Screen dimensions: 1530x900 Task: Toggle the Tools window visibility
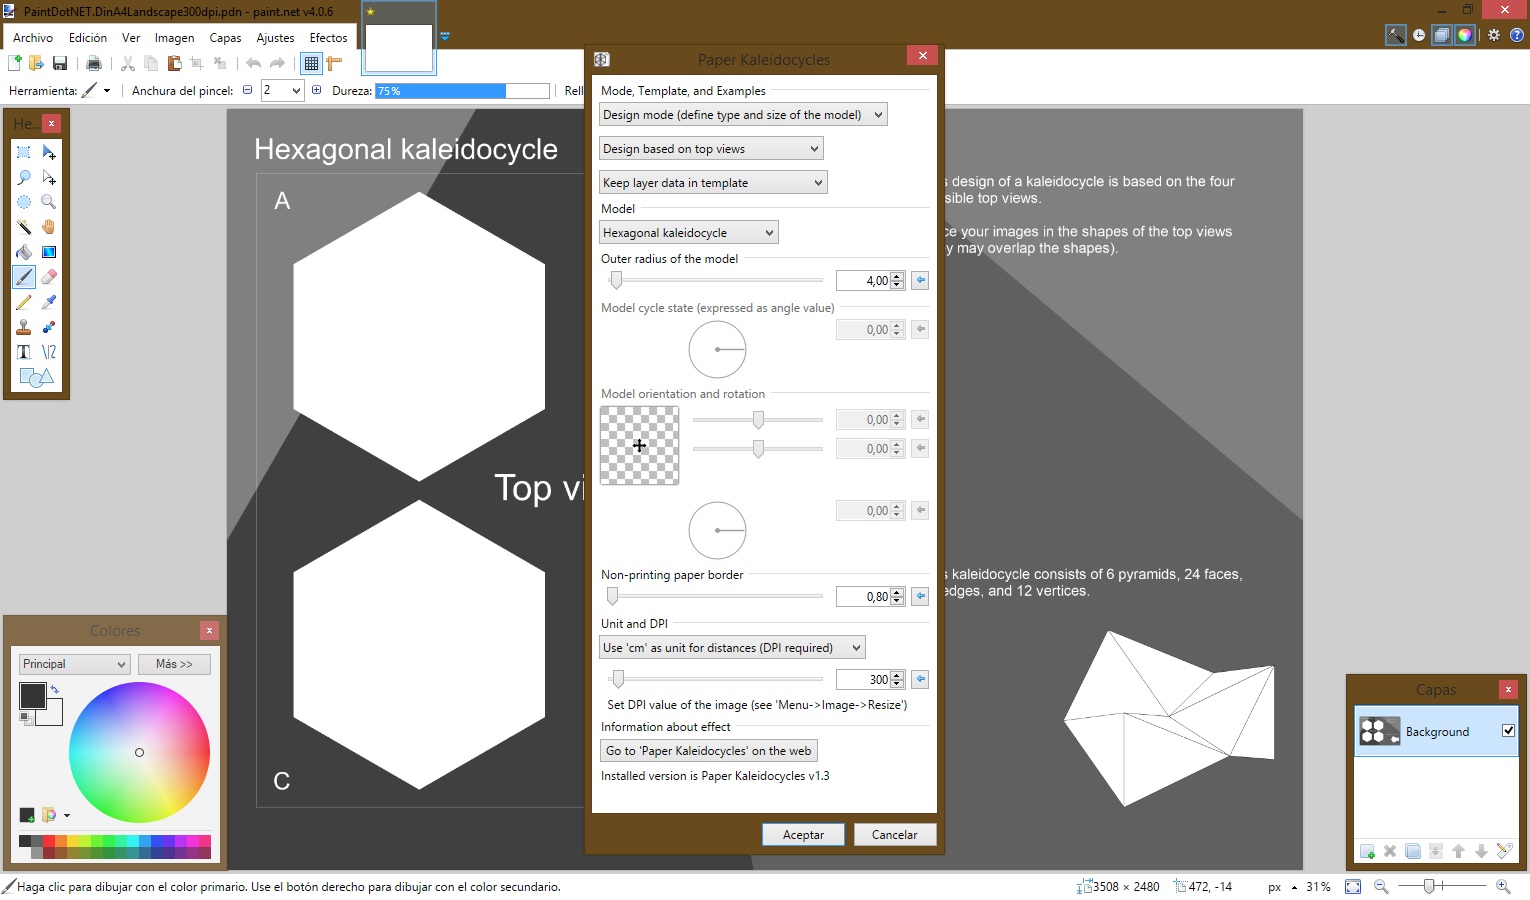point(1395,35)
